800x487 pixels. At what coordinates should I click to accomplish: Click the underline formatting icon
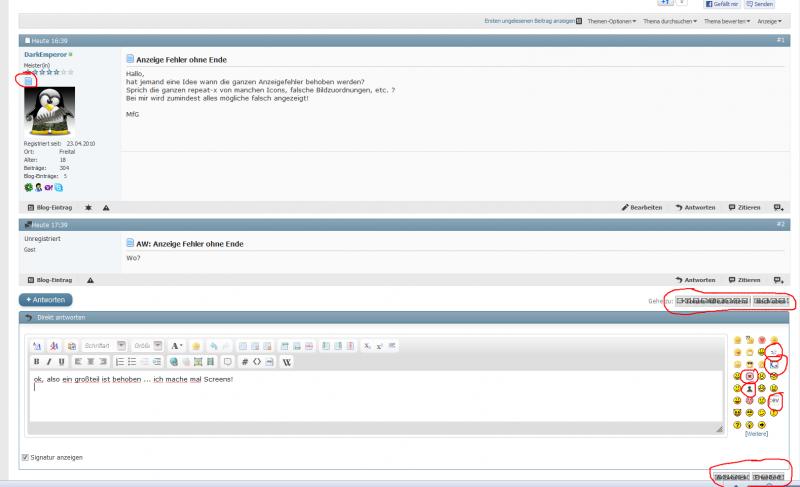[x=60, y=361]
